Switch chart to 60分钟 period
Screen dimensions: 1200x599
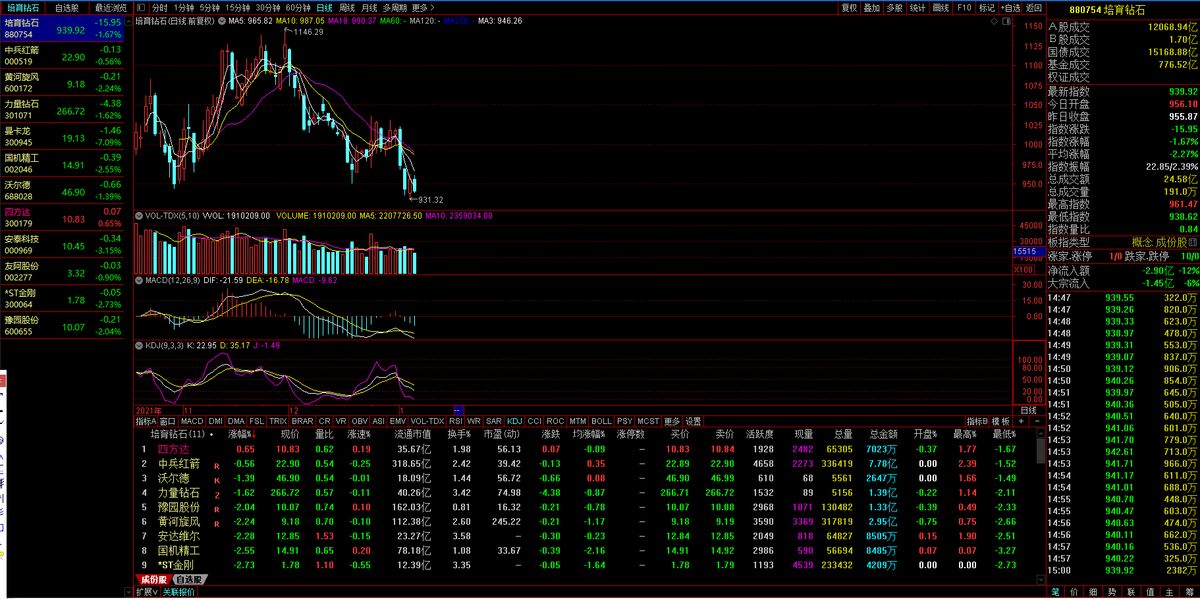[298, 7]
